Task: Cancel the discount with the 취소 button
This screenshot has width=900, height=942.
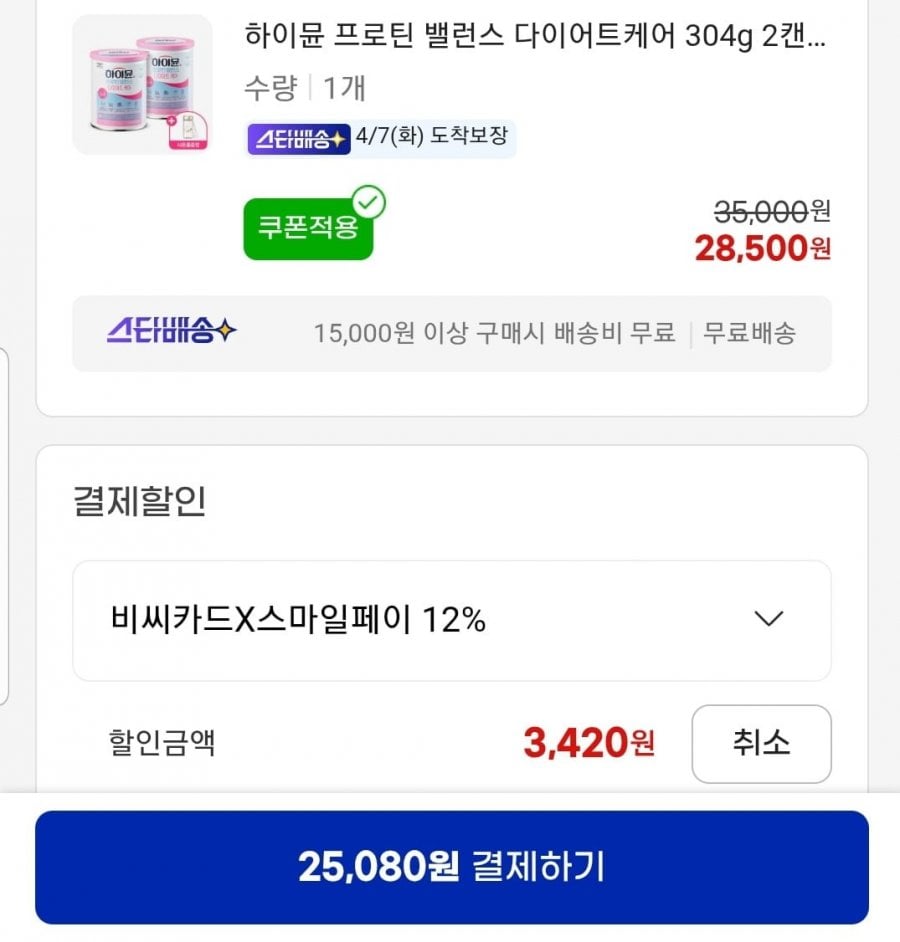Action: coord(760,744)
